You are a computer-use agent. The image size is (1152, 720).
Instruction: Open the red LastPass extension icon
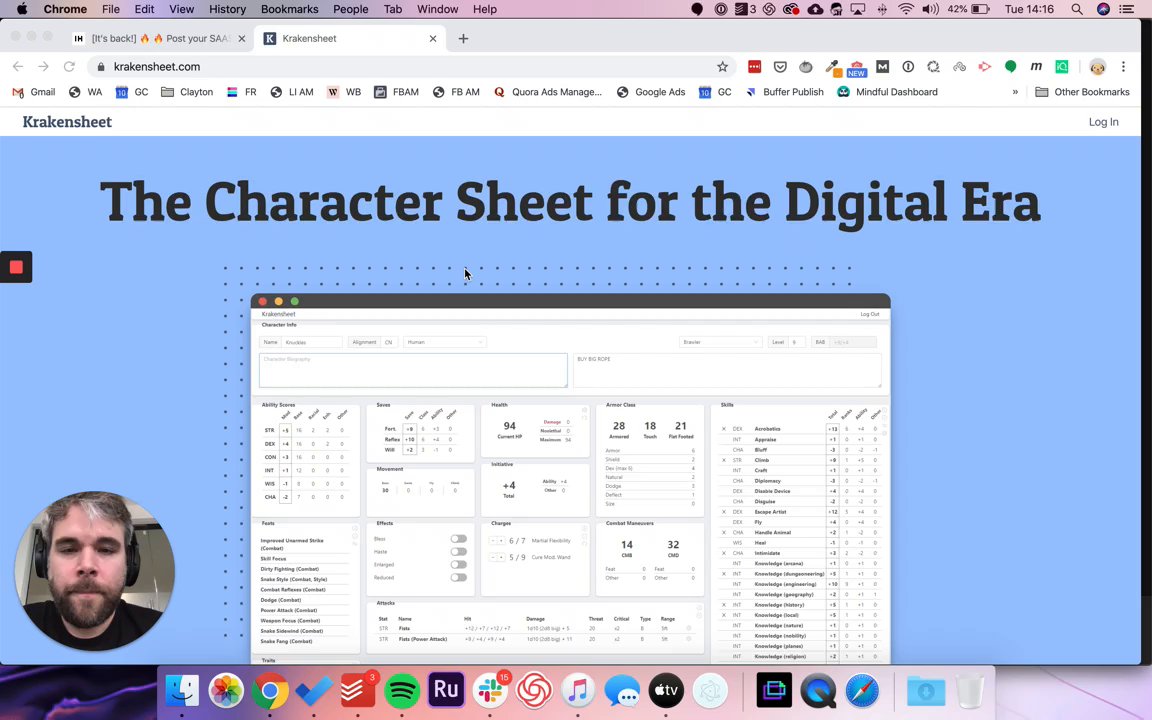[x=755, y=67]
